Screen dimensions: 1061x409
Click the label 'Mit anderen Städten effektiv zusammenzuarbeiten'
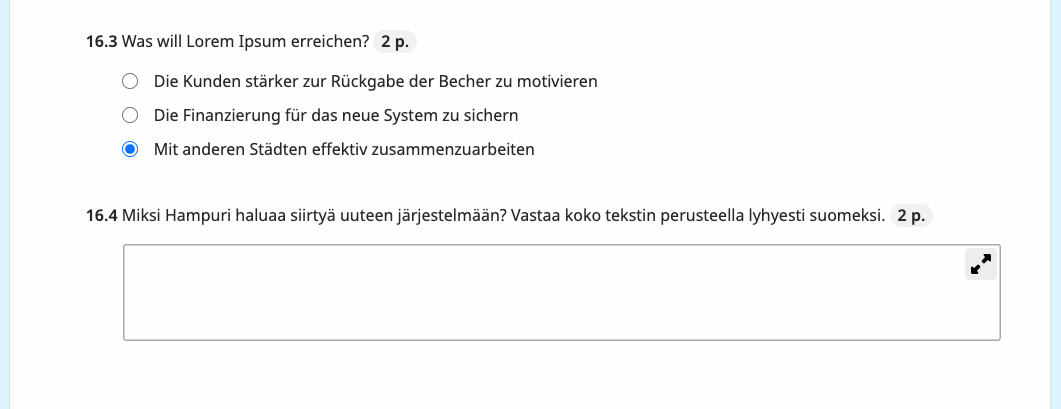tap(344, 149)
